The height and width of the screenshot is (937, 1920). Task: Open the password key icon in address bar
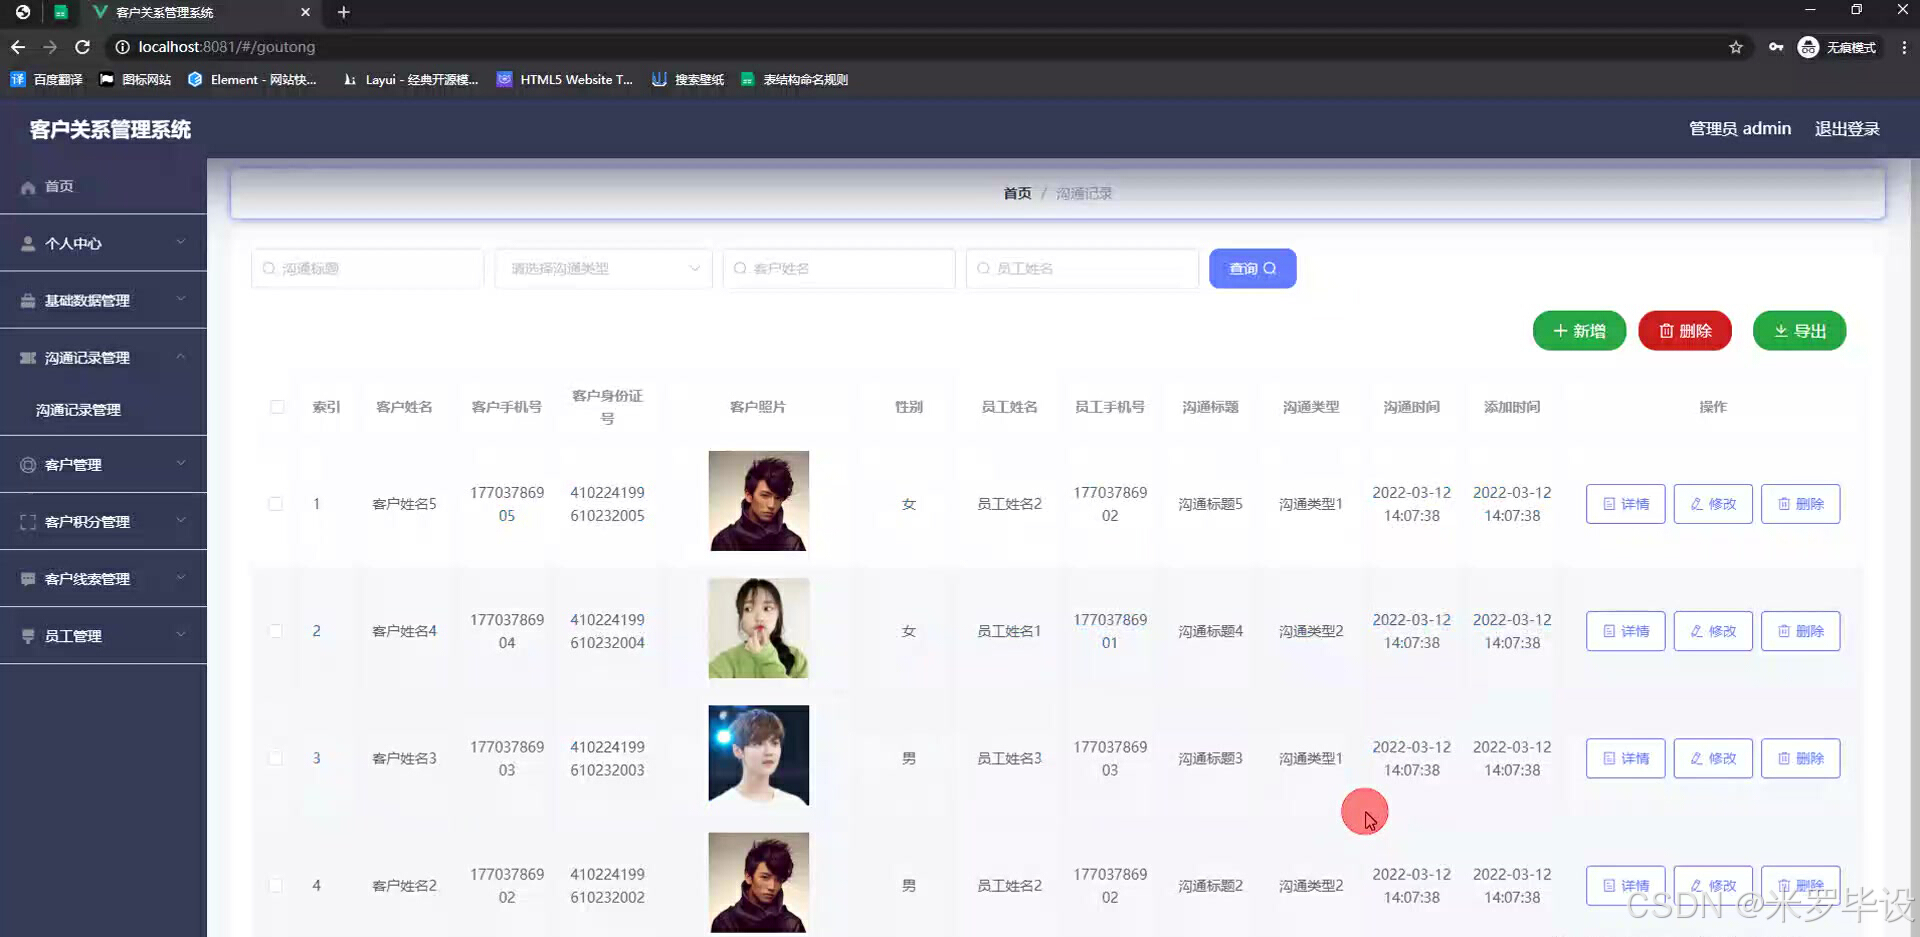[1776, 47]
